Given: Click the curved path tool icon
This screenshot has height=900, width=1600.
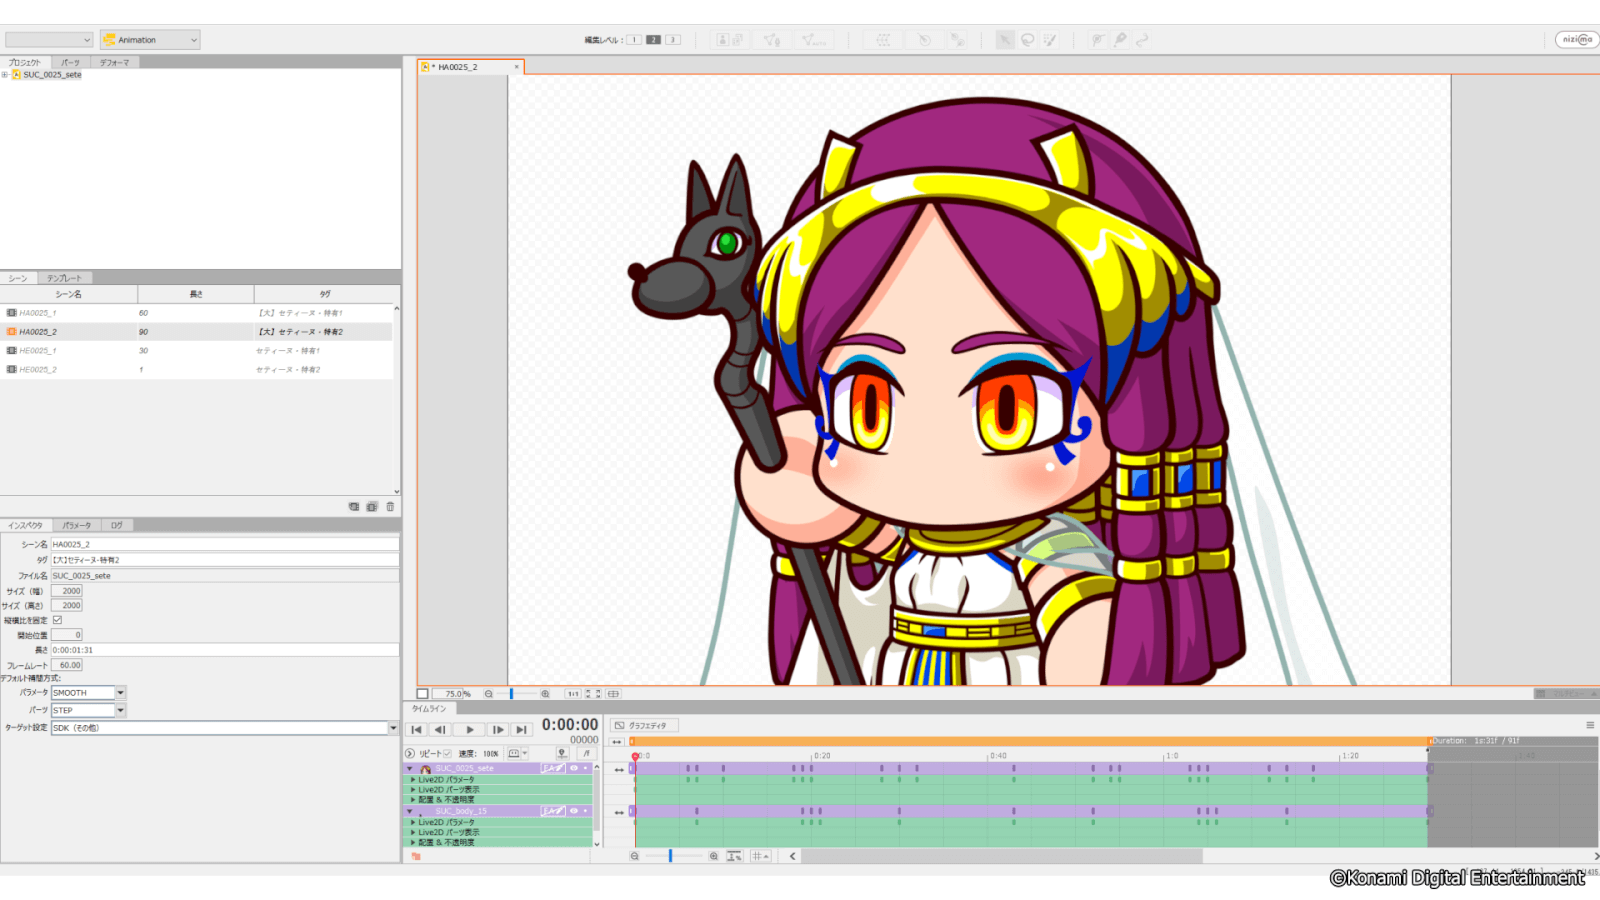Looking at the screenshot, I should pyautogui.click(x=1142, y=40).
